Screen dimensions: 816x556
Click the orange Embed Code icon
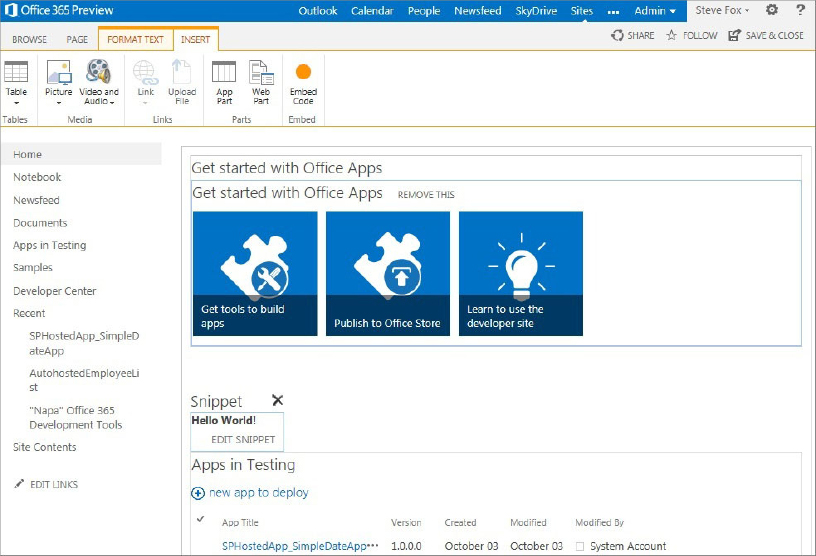(x=303, y=71)
